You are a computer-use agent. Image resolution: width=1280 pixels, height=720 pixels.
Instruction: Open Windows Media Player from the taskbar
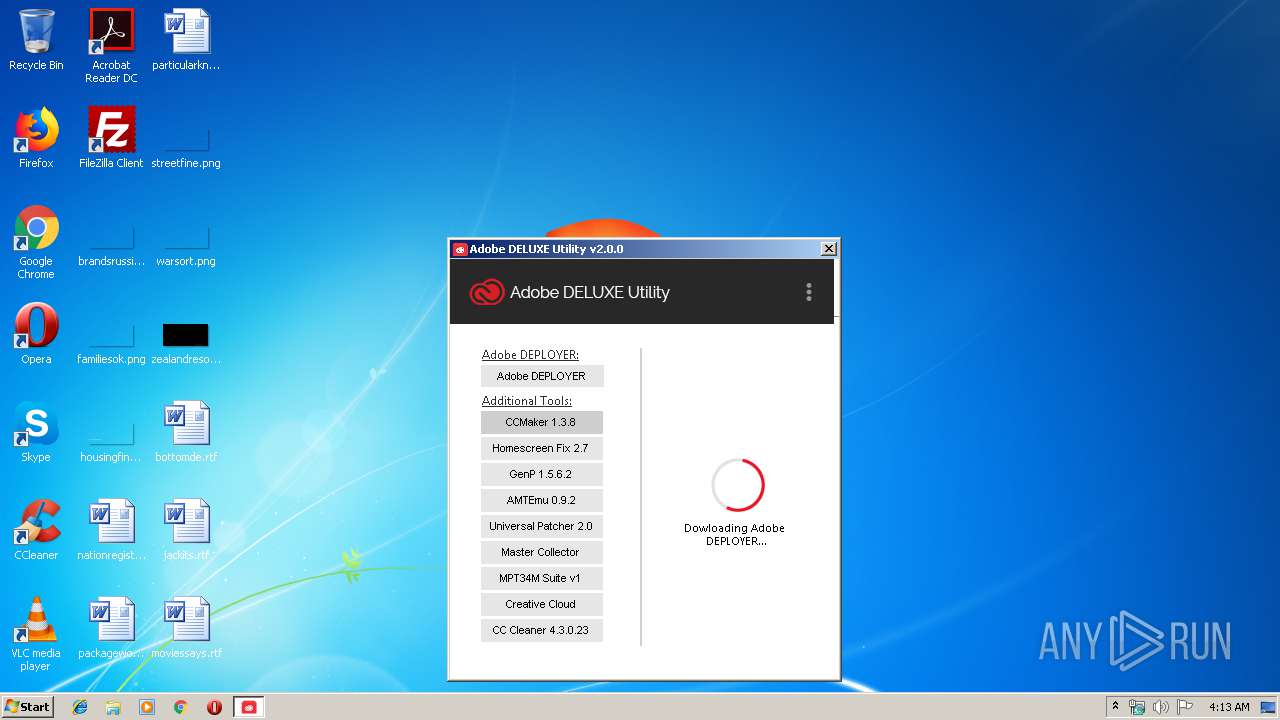[x=147, y=707]
